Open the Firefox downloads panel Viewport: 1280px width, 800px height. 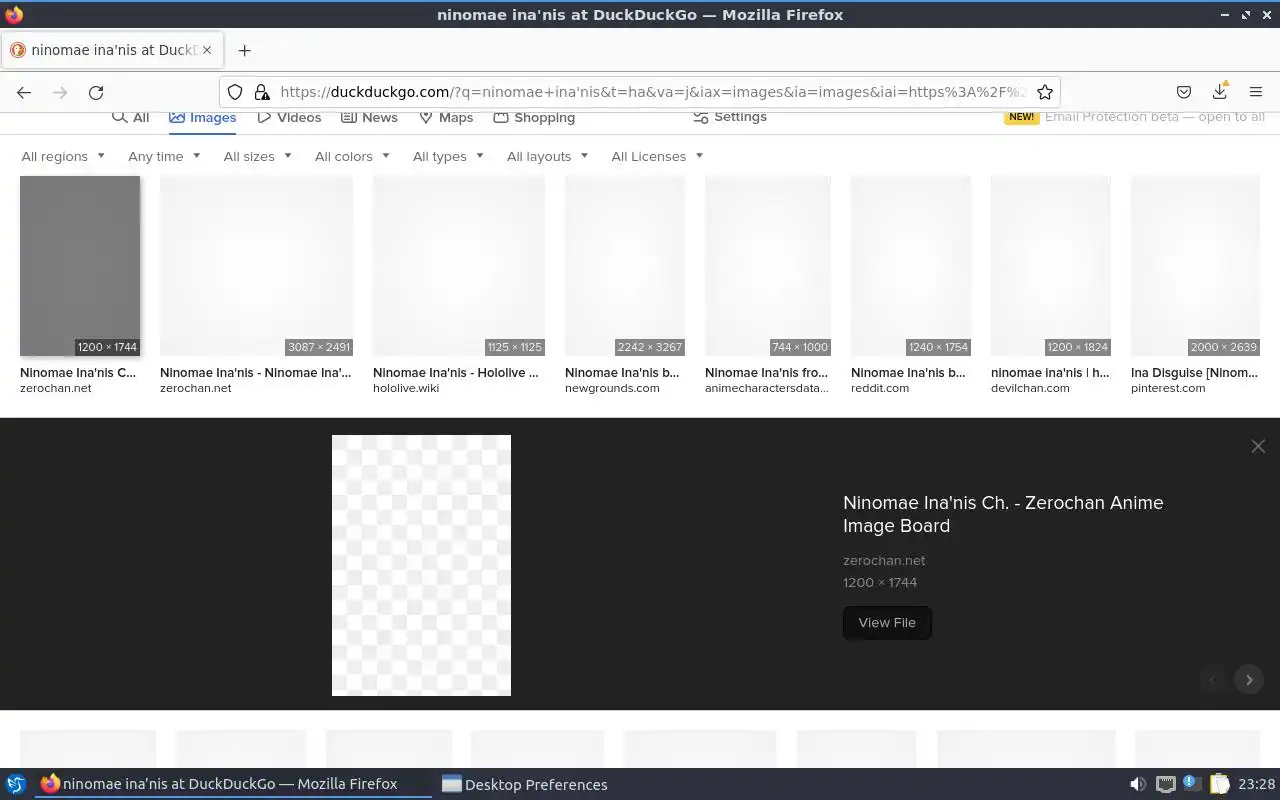point(1220,92)
